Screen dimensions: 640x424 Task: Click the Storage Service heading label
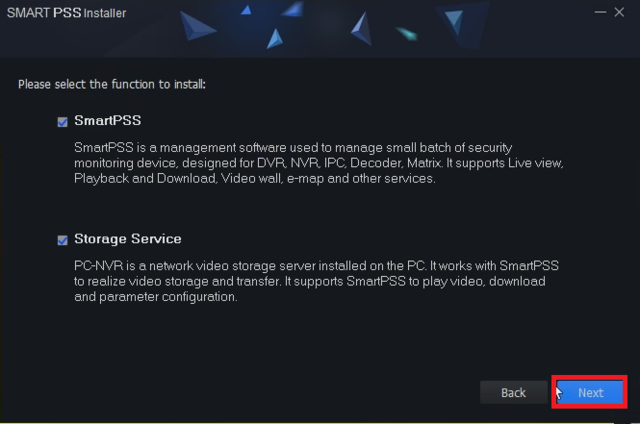coord(127,240)
